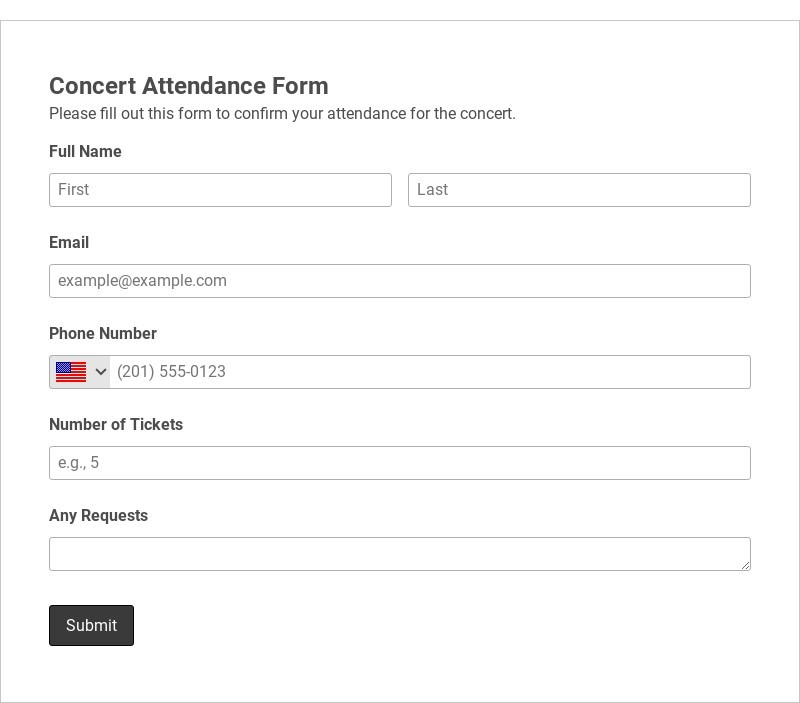Click the Any Requests label
The image size is (800, 703).
[x=98, y=515]
